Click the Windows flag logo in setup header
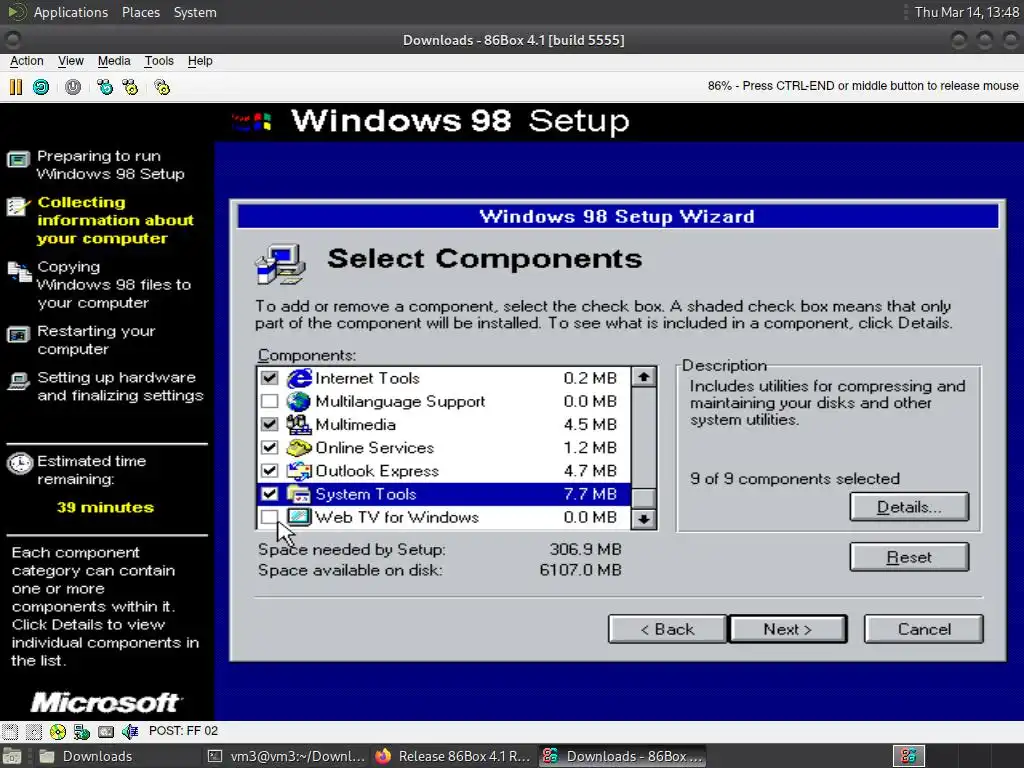This screenshot has height=768, width=1024. (x=251, y=121)
